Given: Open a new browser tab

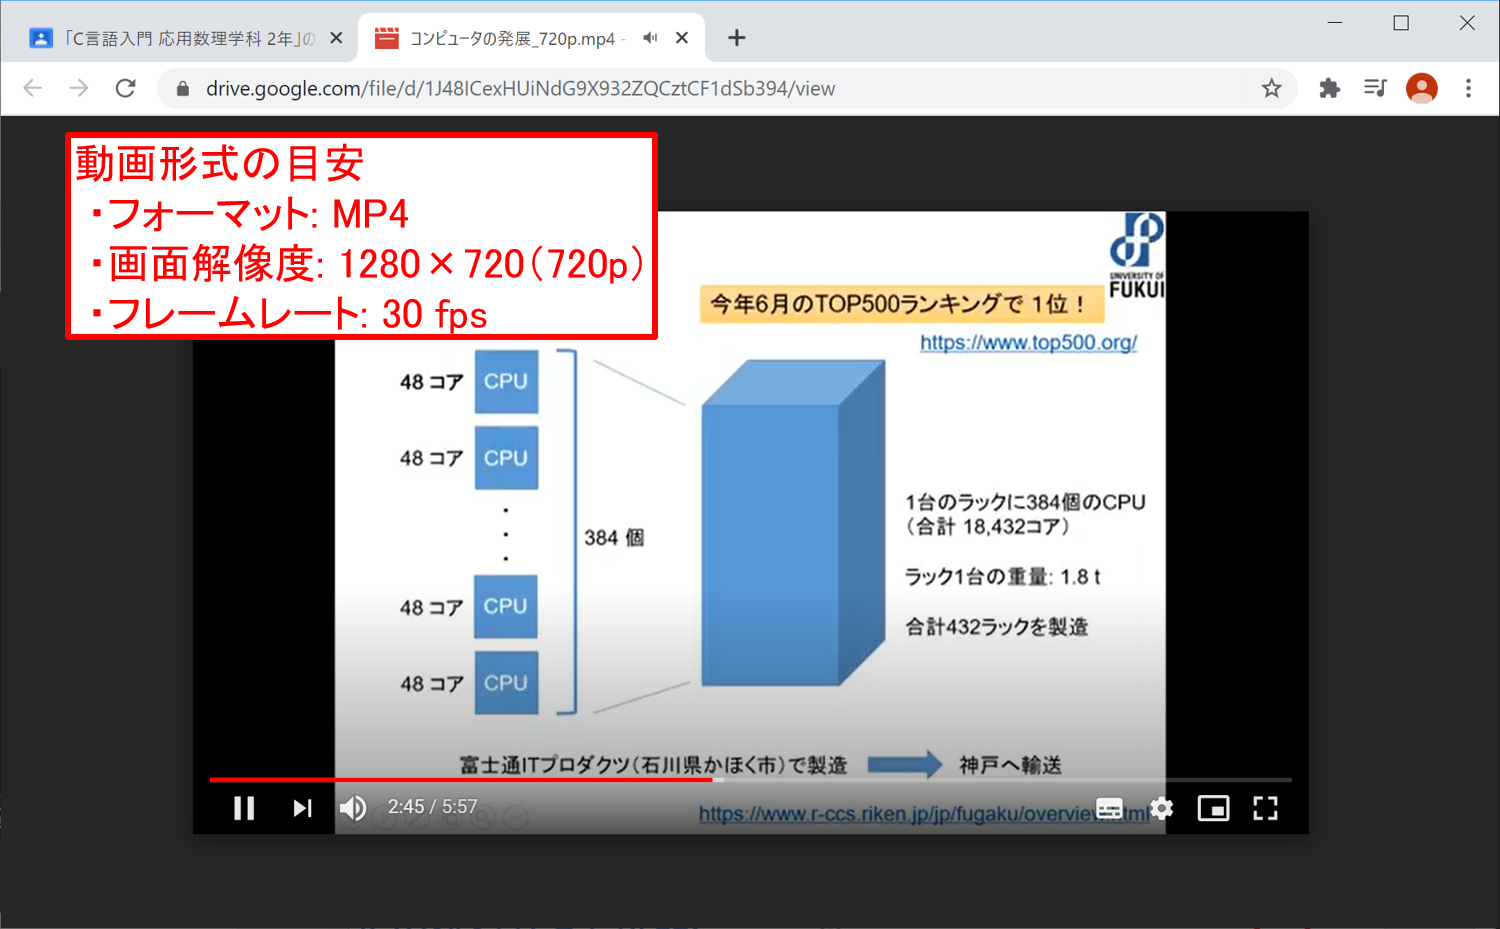Looking at the screenshot, I should click(737, 38).
